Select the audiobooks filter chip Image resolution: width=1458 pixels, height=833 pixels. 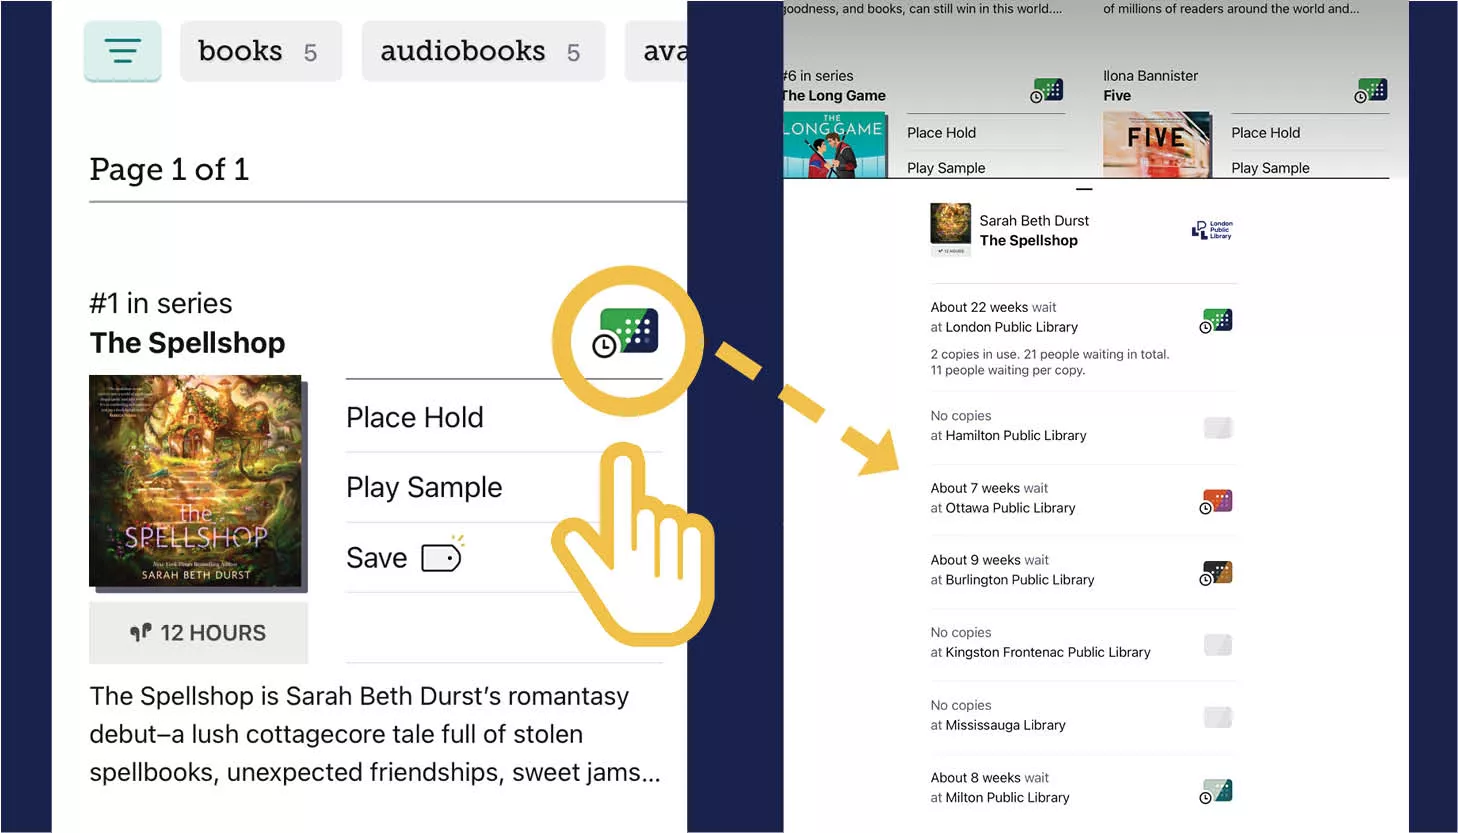pos(483,51)
